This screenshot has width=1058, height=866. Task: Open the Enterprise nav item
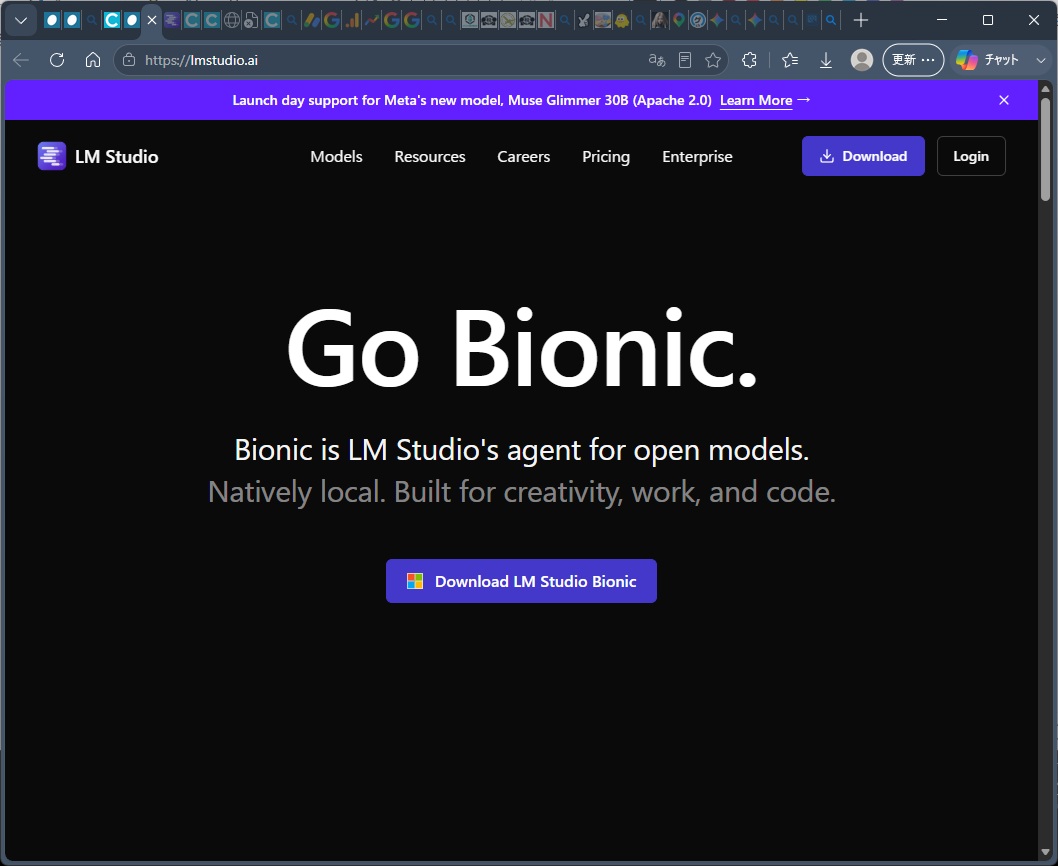pyautogui.click(x=697, y=157)
